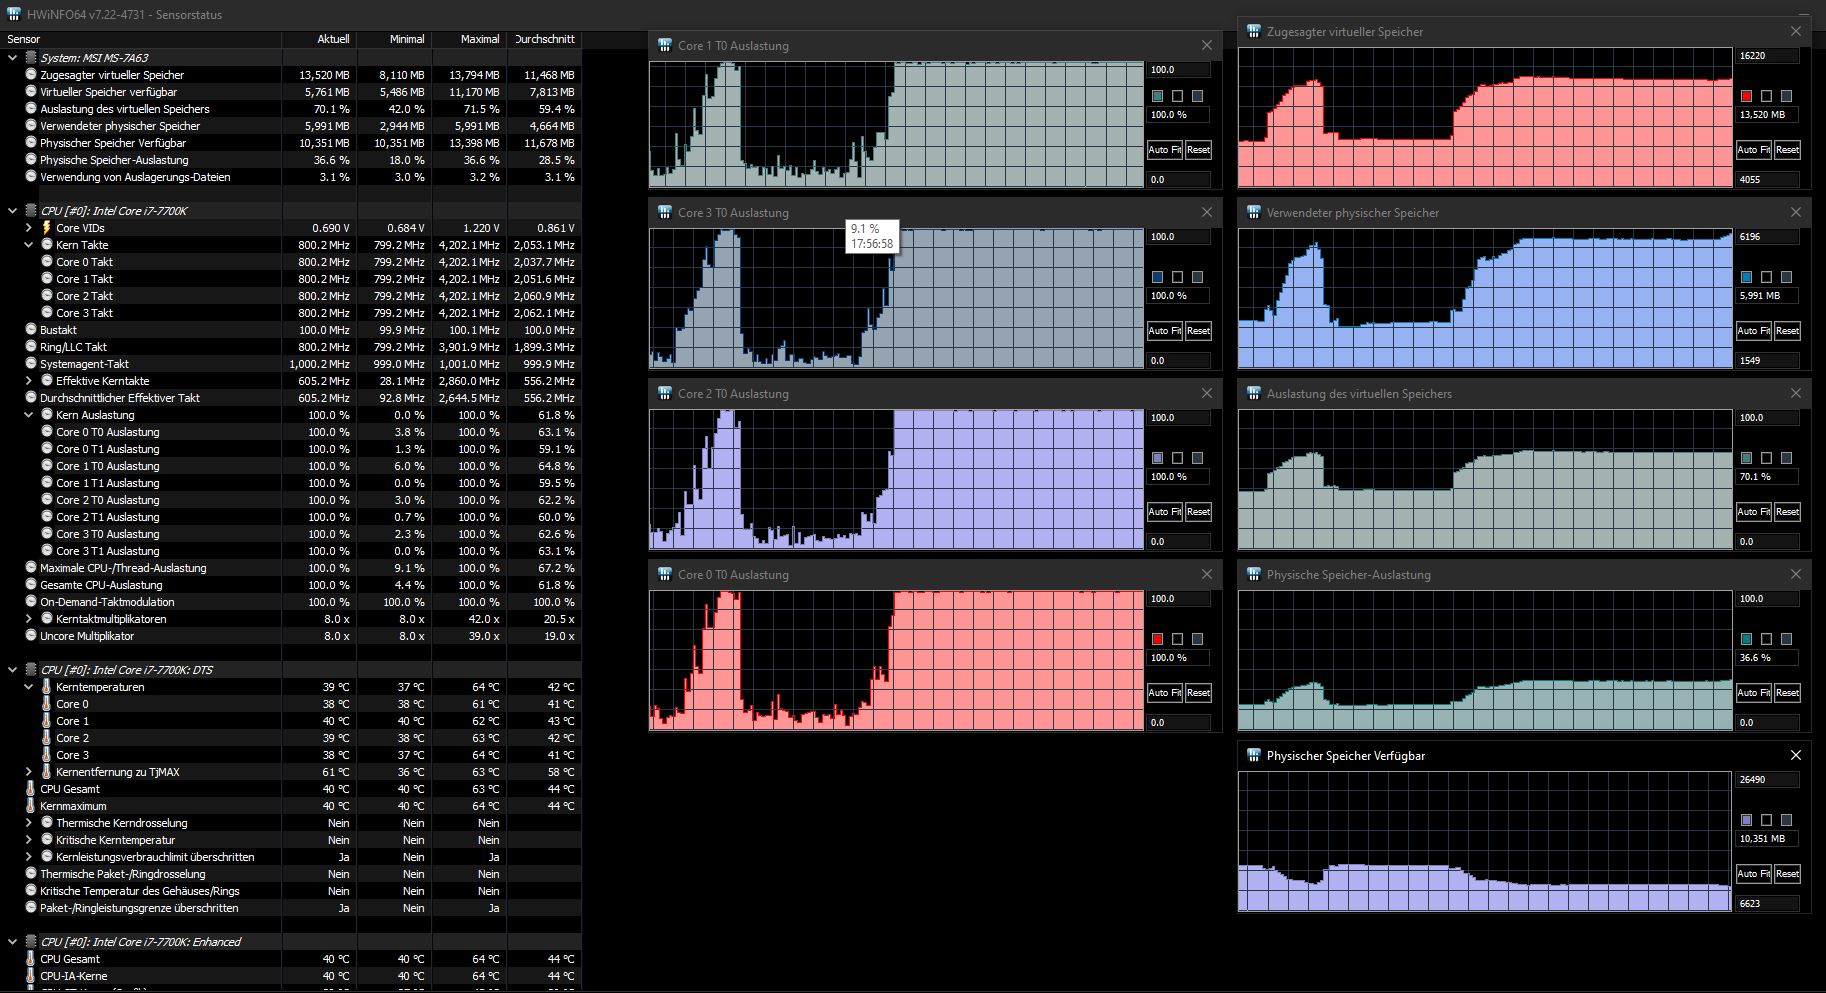Click the sensor icon beside On-Demand-Taktmodulation
Viewport: 1826px width, 993px height.
30,602
